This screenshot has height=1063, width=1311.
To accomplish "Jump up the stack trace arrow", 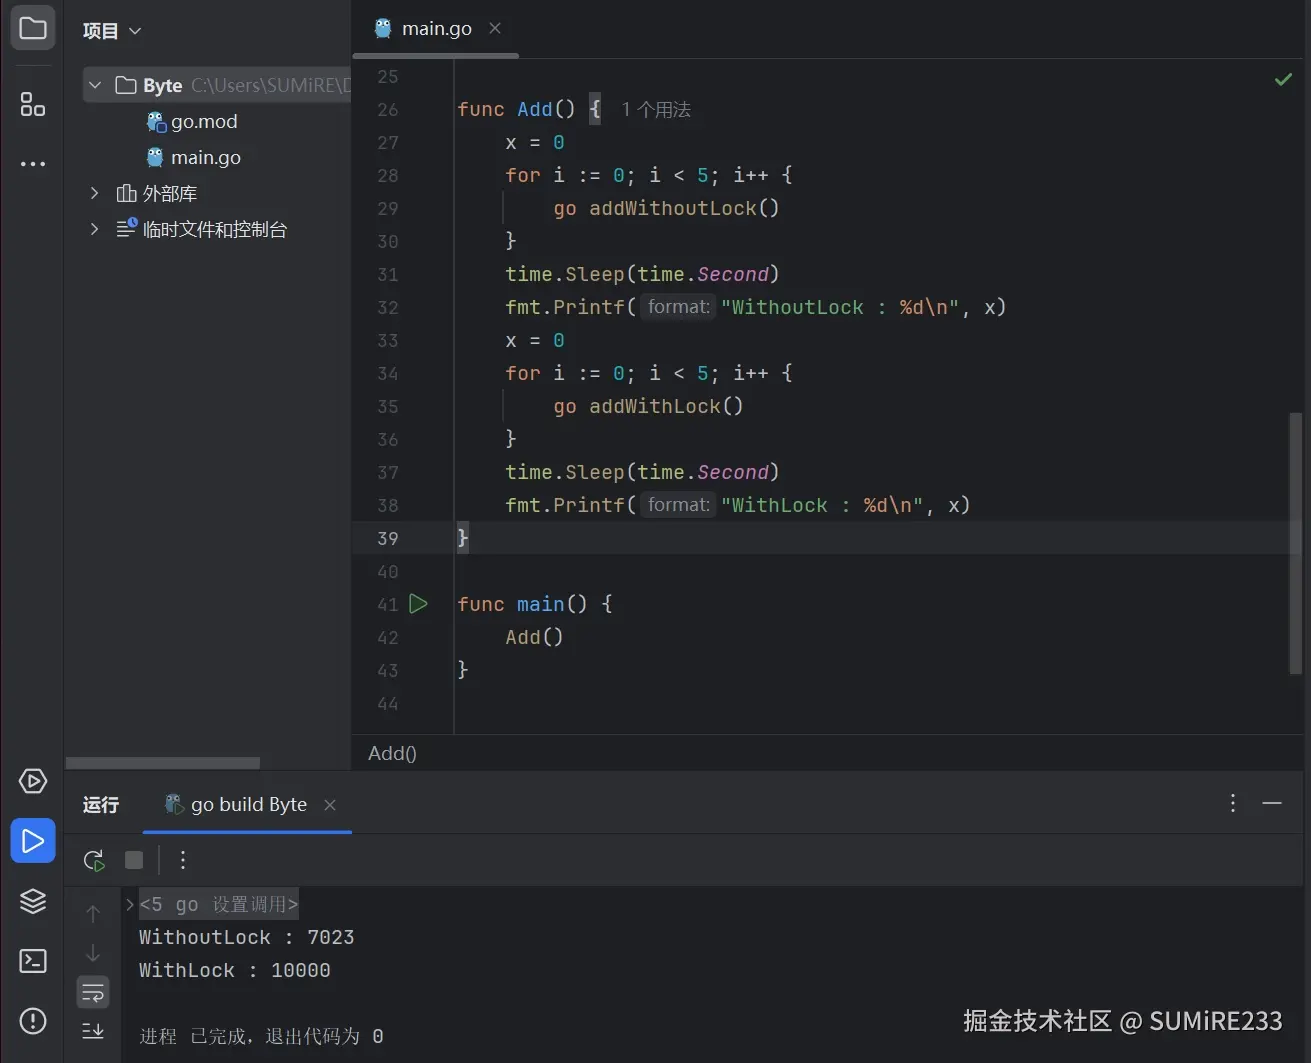I will (93, 914).
